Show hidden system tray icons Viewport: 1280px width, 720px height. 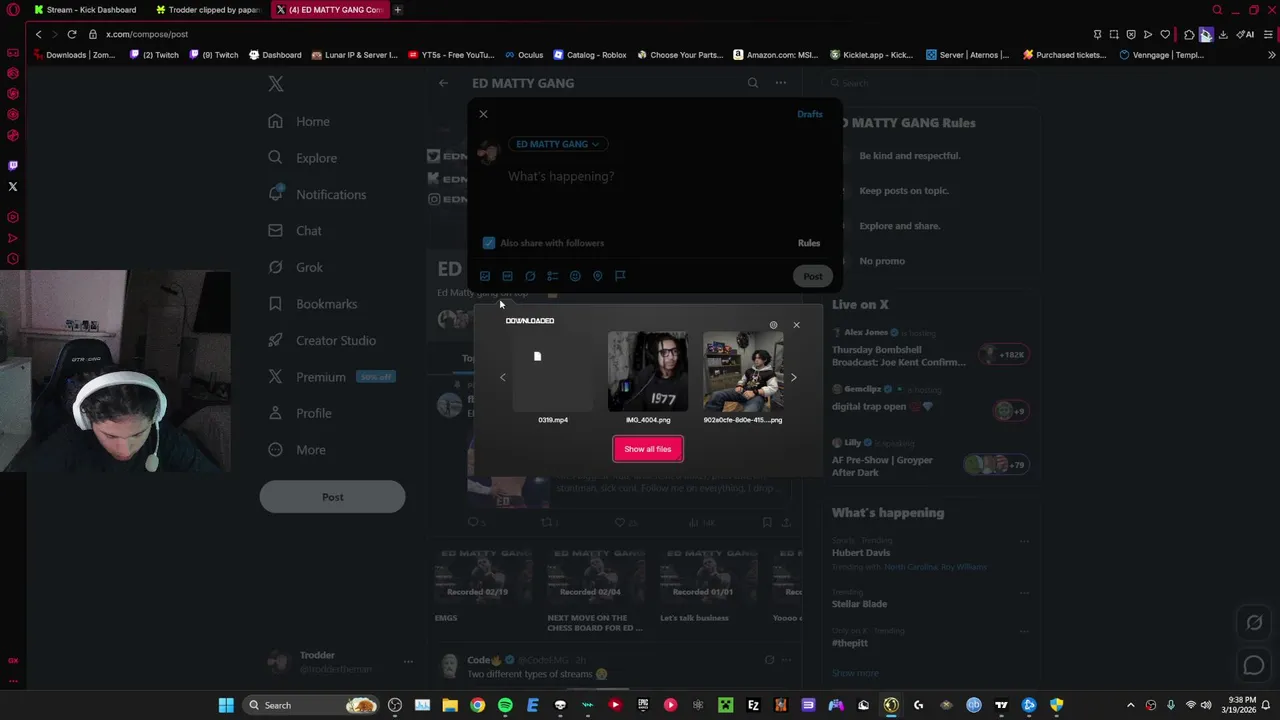coord(1131,705)
